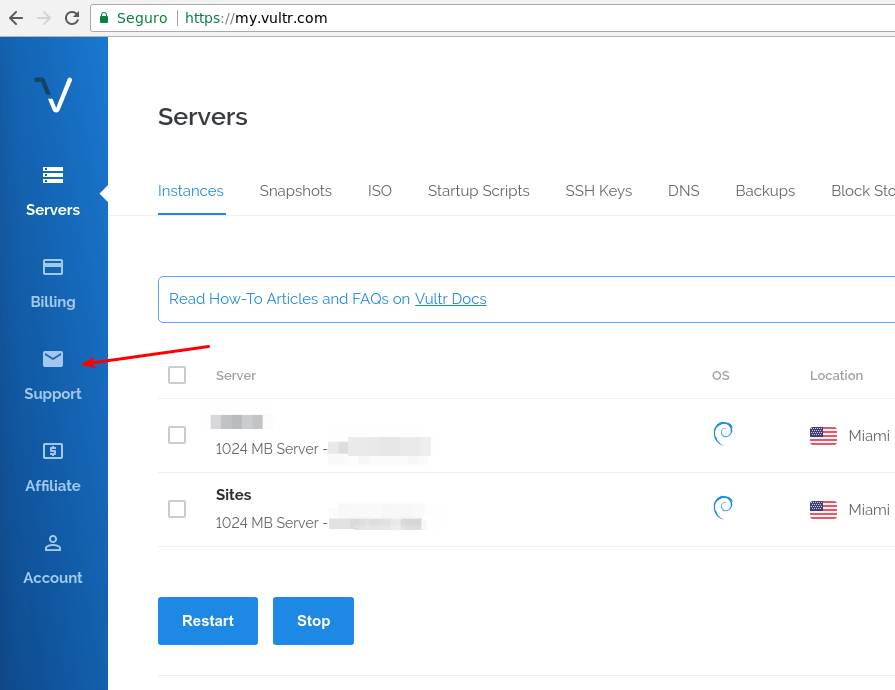Image resolution: width=895 pixels, height=690 pixels.
Task: Click the Location column header
Action: click(836, 376)
